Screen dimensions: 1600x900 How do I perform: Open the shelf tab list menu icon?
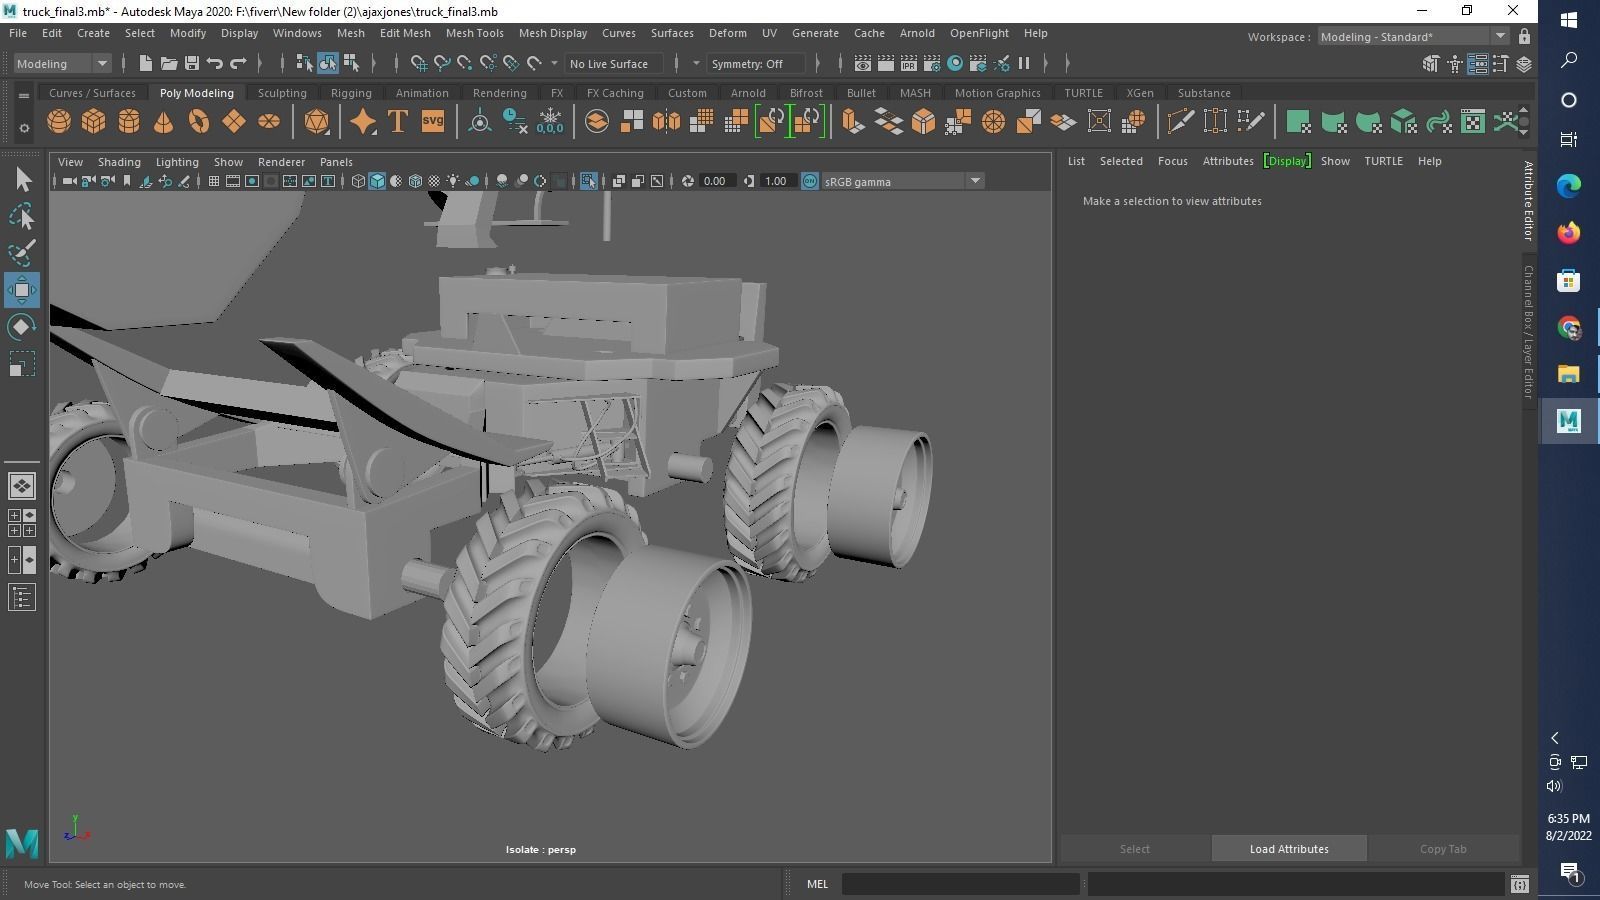(24, 95)
